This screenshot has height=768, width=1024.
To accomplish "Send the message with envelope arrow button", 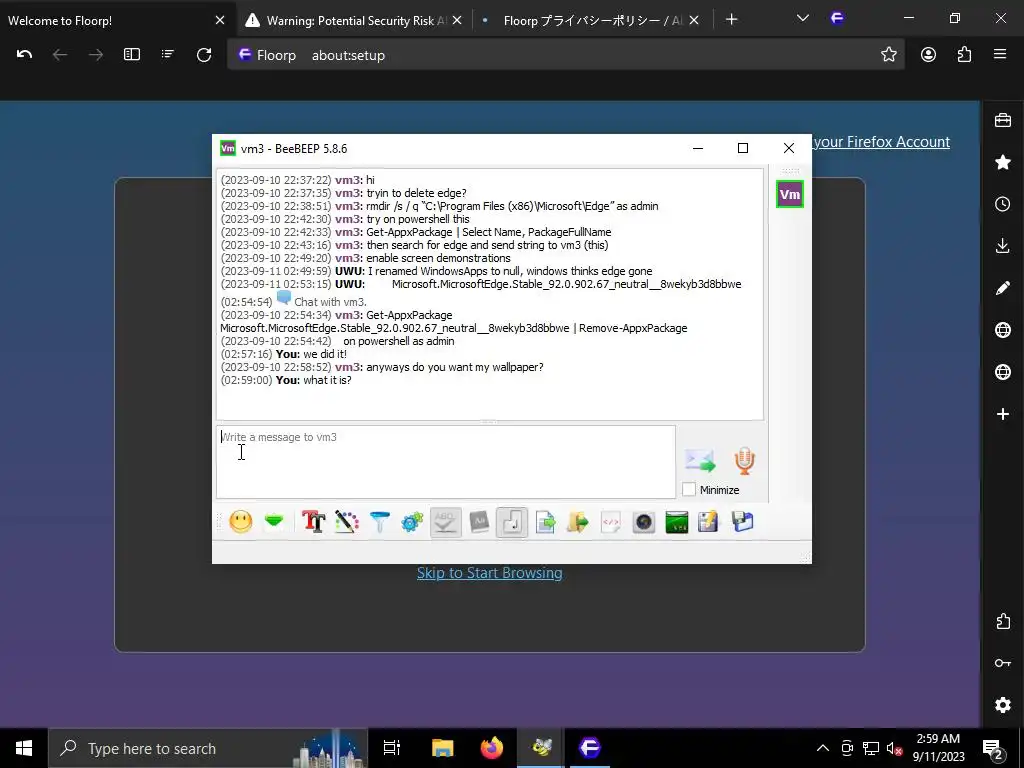I will point(700,461).
